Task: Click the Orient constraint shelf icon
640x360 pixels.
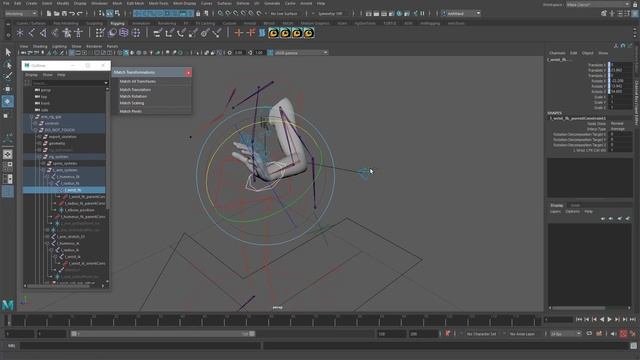Action: (181, 33)
